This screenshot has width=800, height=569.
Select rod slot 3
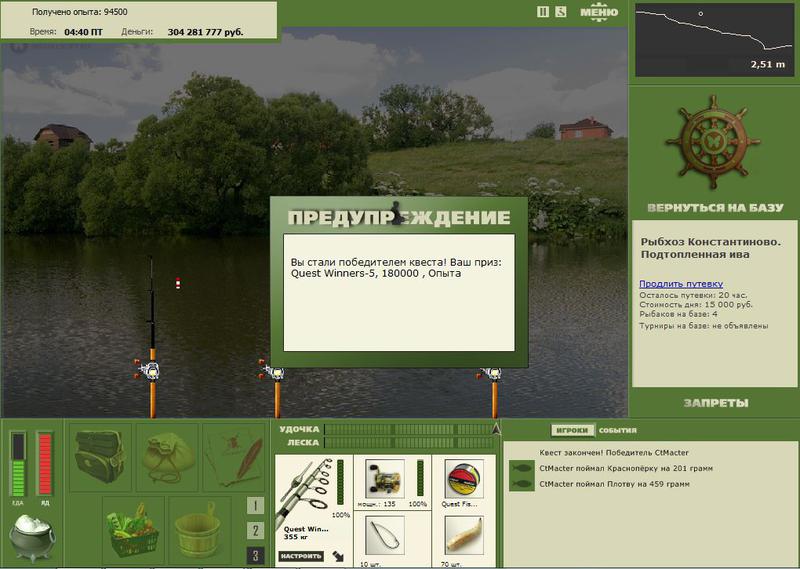255,555
